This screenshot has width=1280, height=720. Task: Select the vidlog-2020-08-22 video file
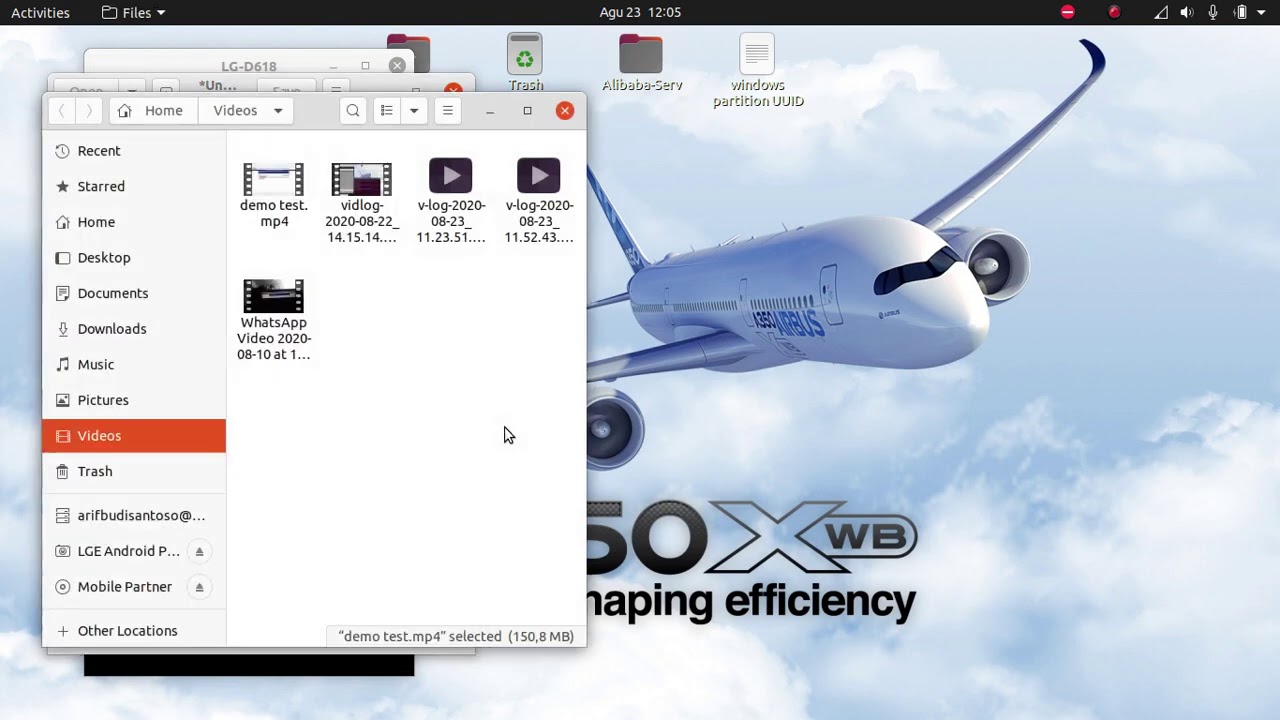[362, 203]
